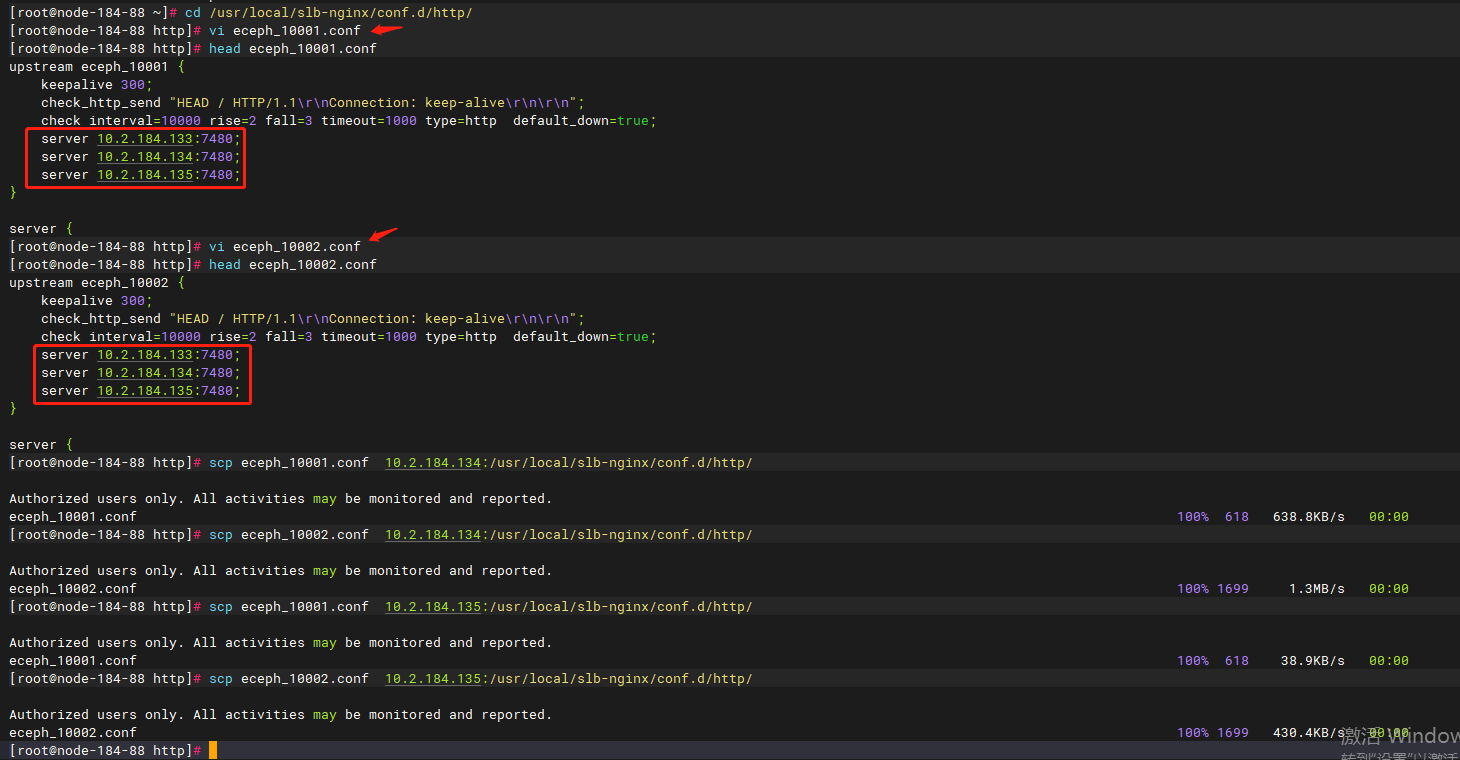Click the 'head eceph_10002.conf' command text
The width and height of the screenshot is (1460, 760).
tap(293, 264)
